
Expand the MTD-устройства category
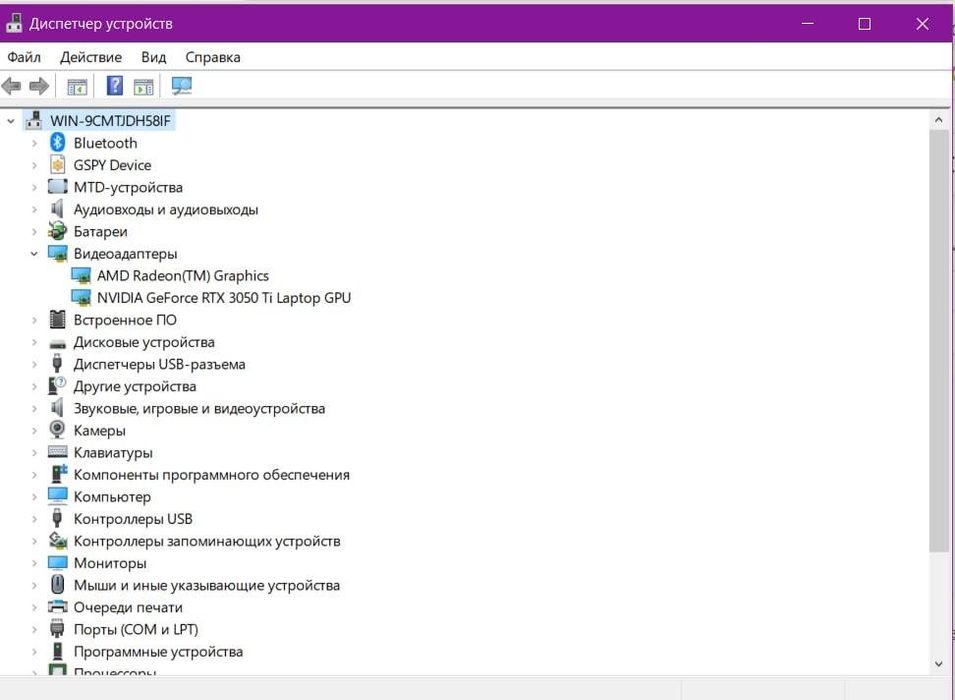pyautogui.click(x=34, y=188)
